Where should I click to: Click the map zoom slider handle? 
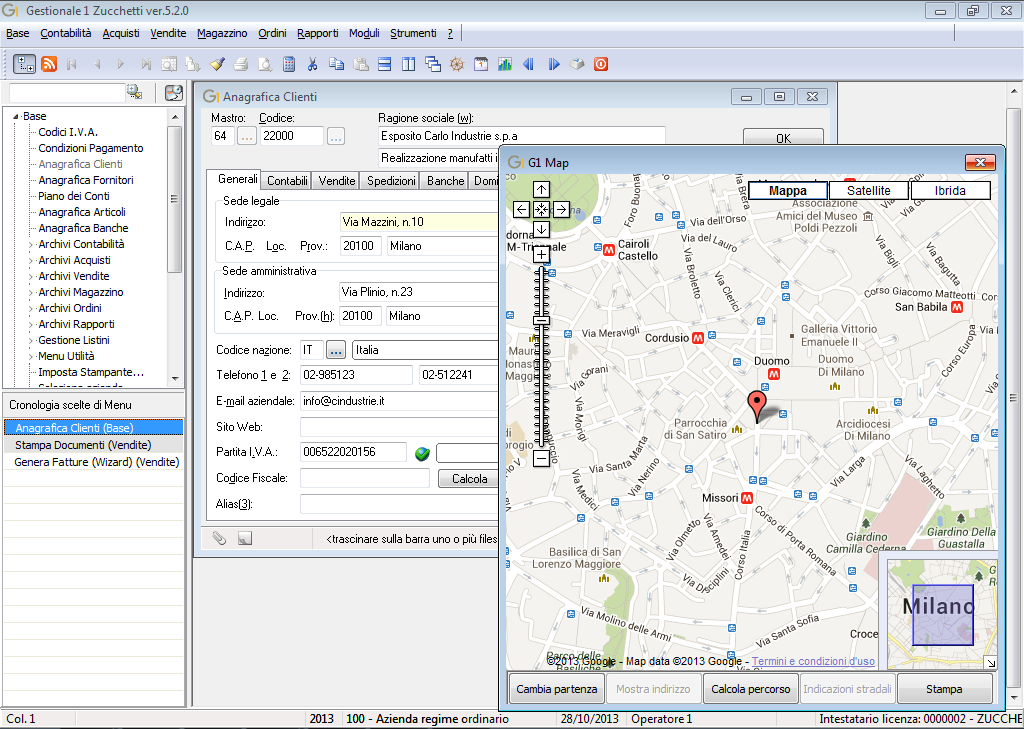(541, 320)
